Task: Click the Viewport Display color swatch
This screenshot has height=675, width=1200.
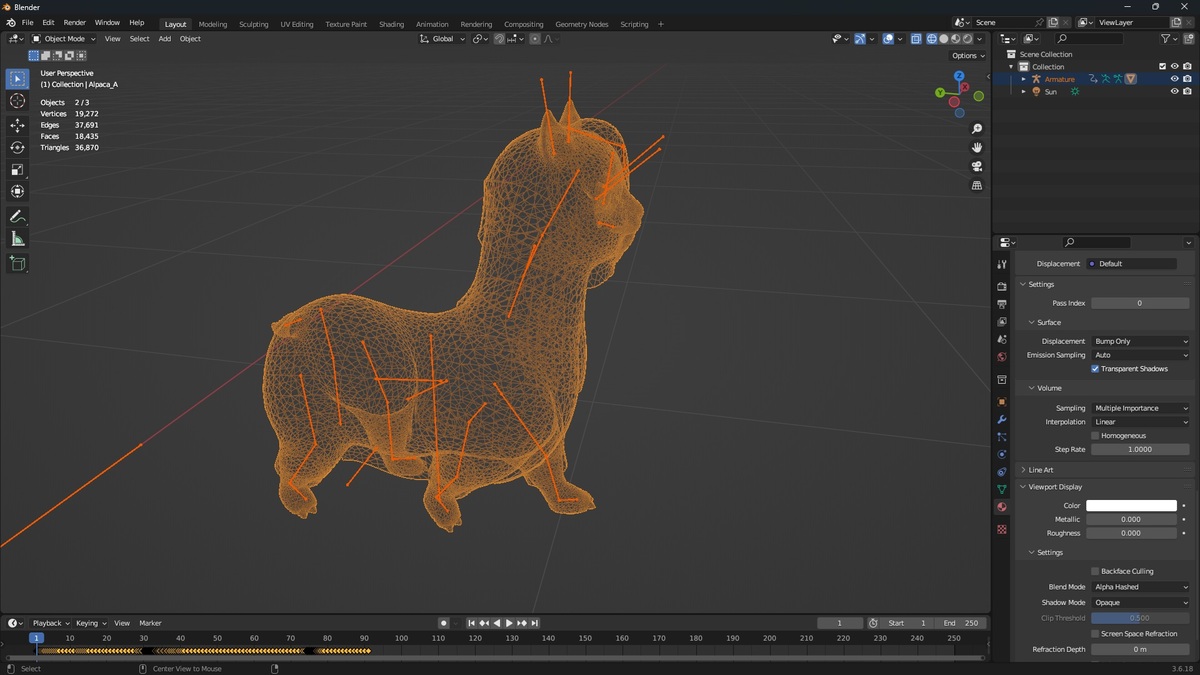Action: 1131,506
